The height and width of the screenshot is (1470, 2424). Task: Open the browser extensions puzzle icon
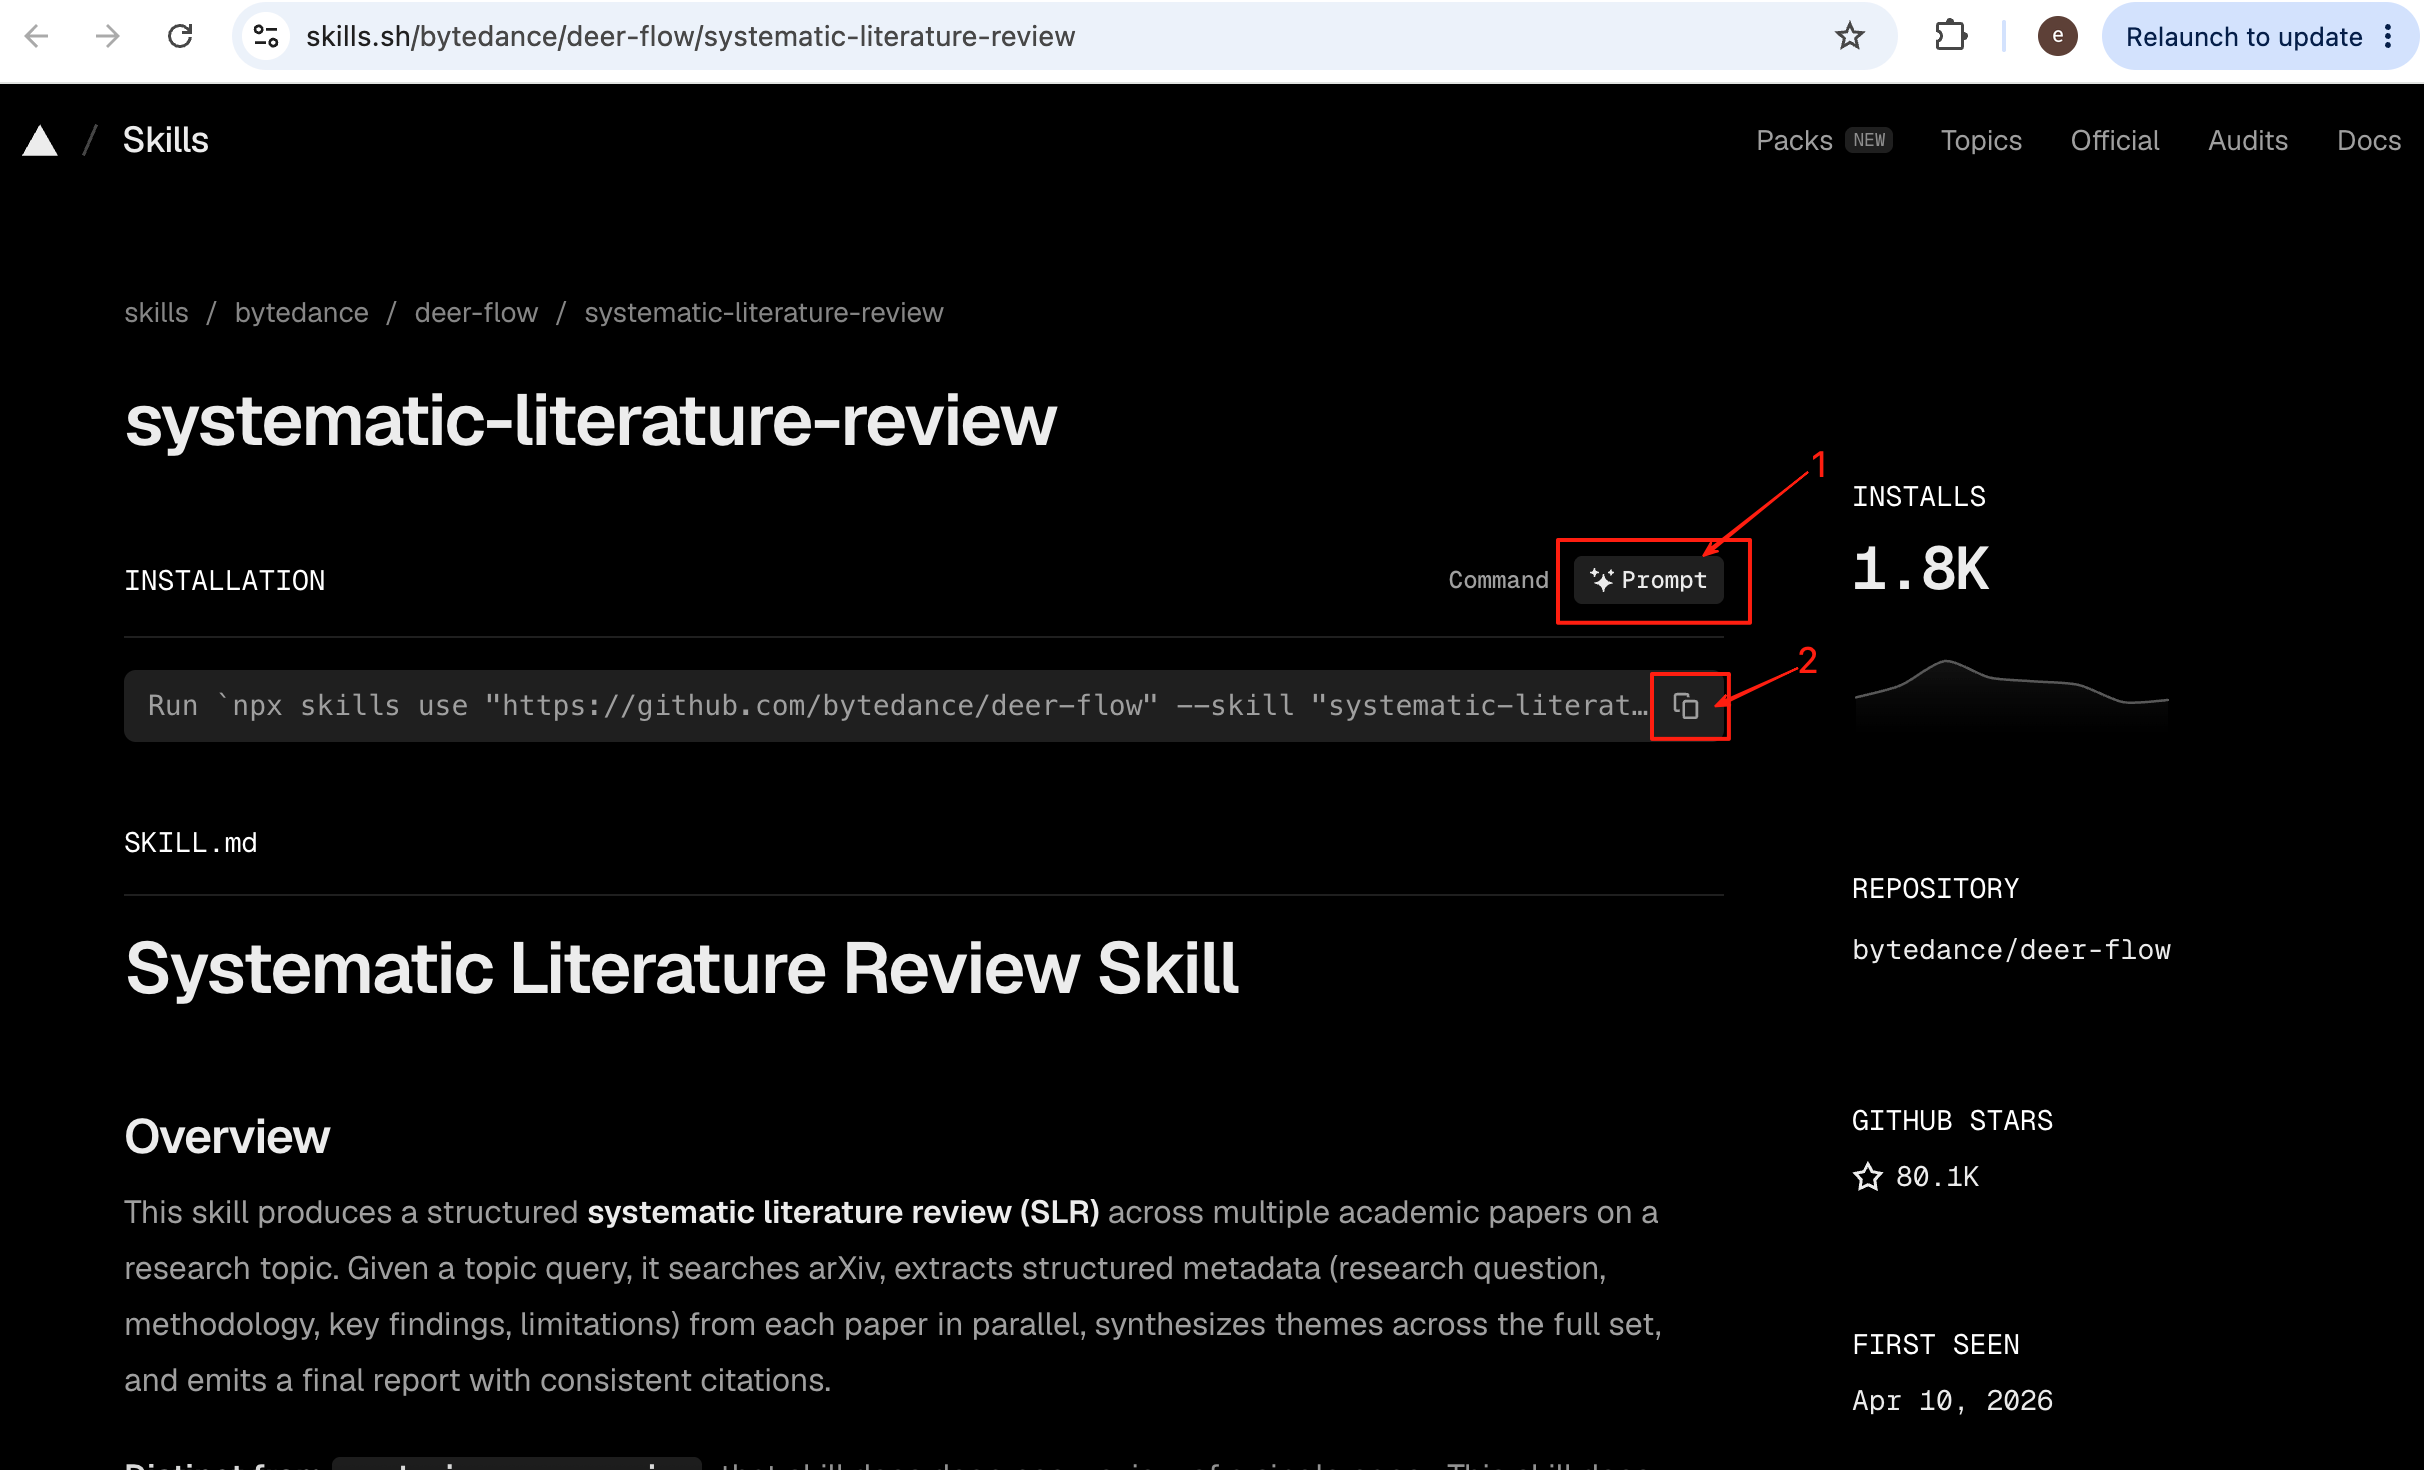pos(1950,36)
